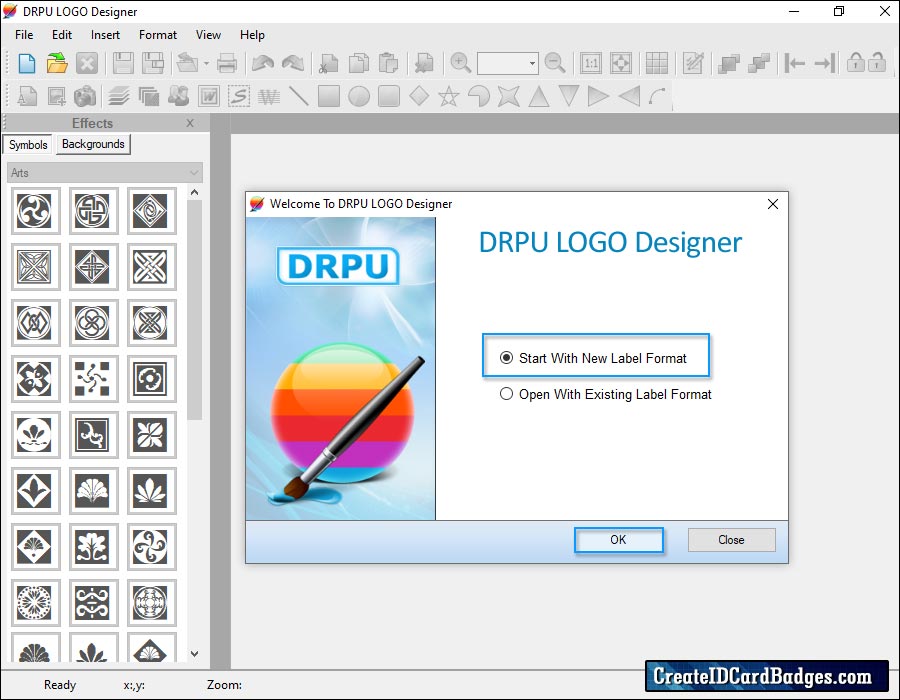Open the Help menu
This screenshot has height=700, width=900.
click(x=253, y=35)
